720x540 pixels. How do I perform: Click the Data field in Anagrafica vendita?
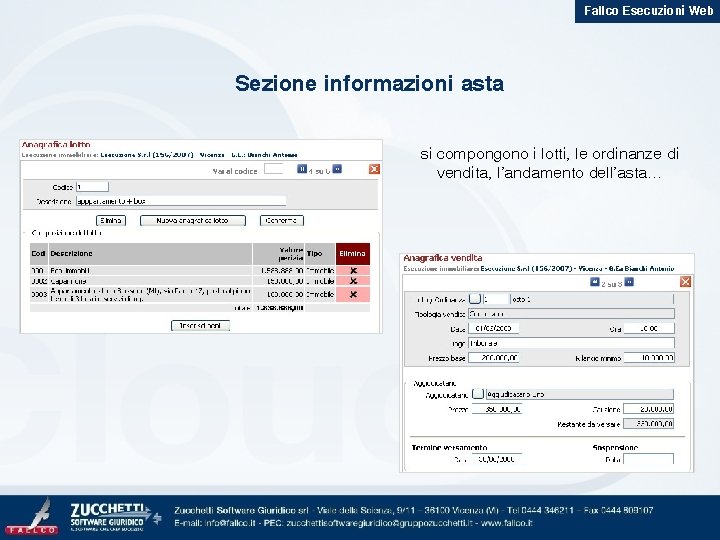(x=493, y=328)
